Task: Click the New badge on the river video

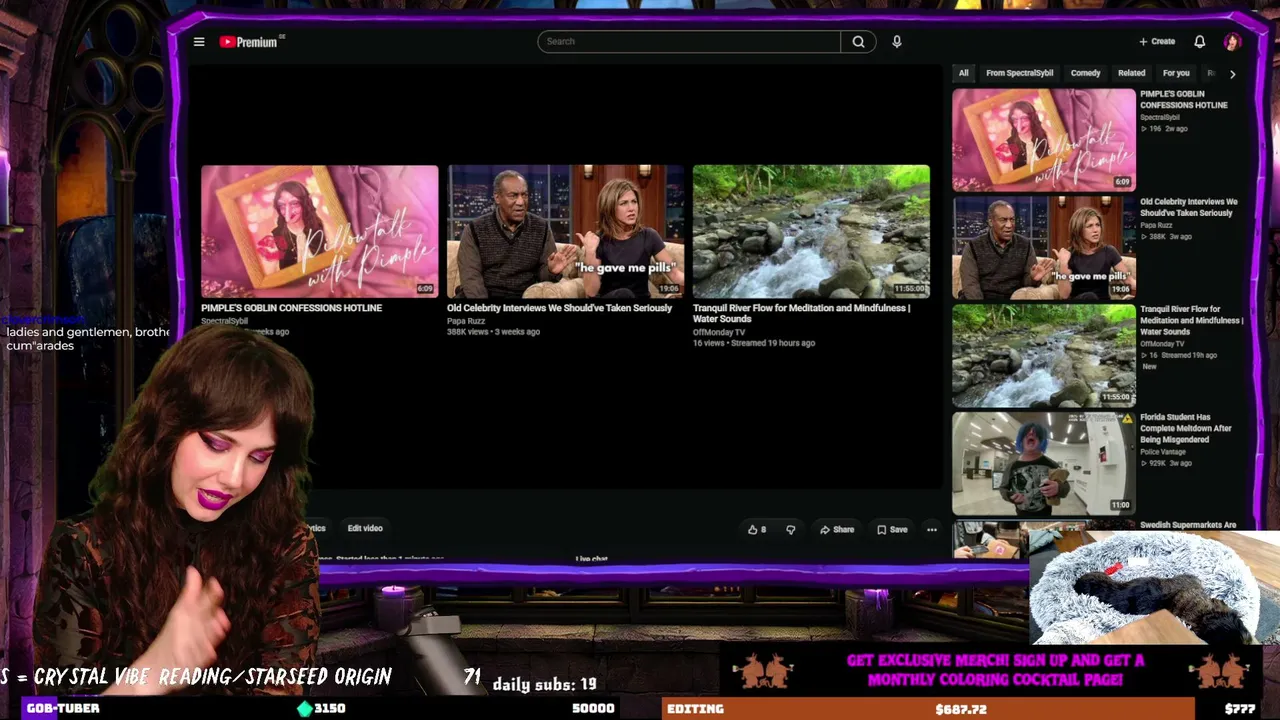Action: click(1149, 367)
